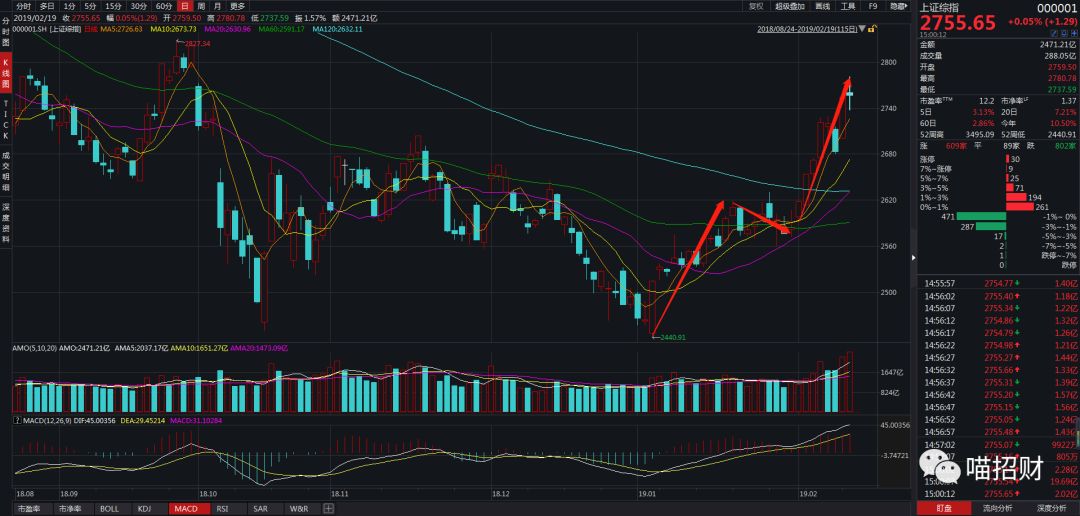Open the date range dropdown triangle
The height and width of the screenshot is (516, 1080).
coord(862,30)
